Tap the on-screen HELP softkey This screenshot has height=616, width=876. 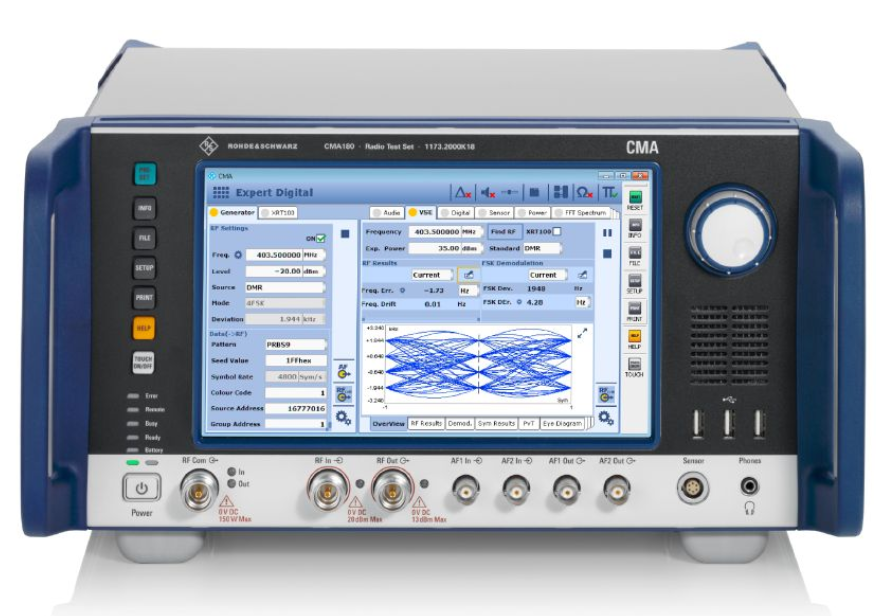[x=635, y=336]
